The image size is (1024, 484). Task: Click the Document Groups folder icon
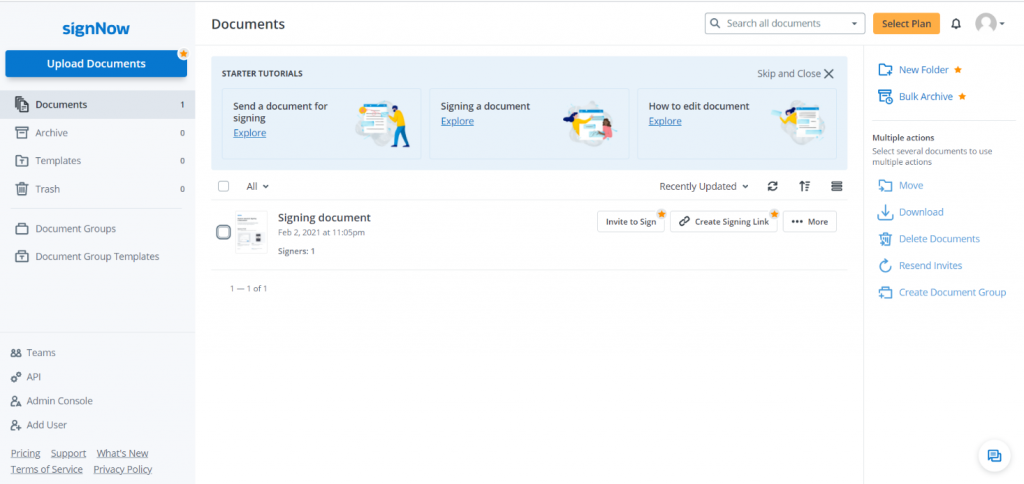22,229
